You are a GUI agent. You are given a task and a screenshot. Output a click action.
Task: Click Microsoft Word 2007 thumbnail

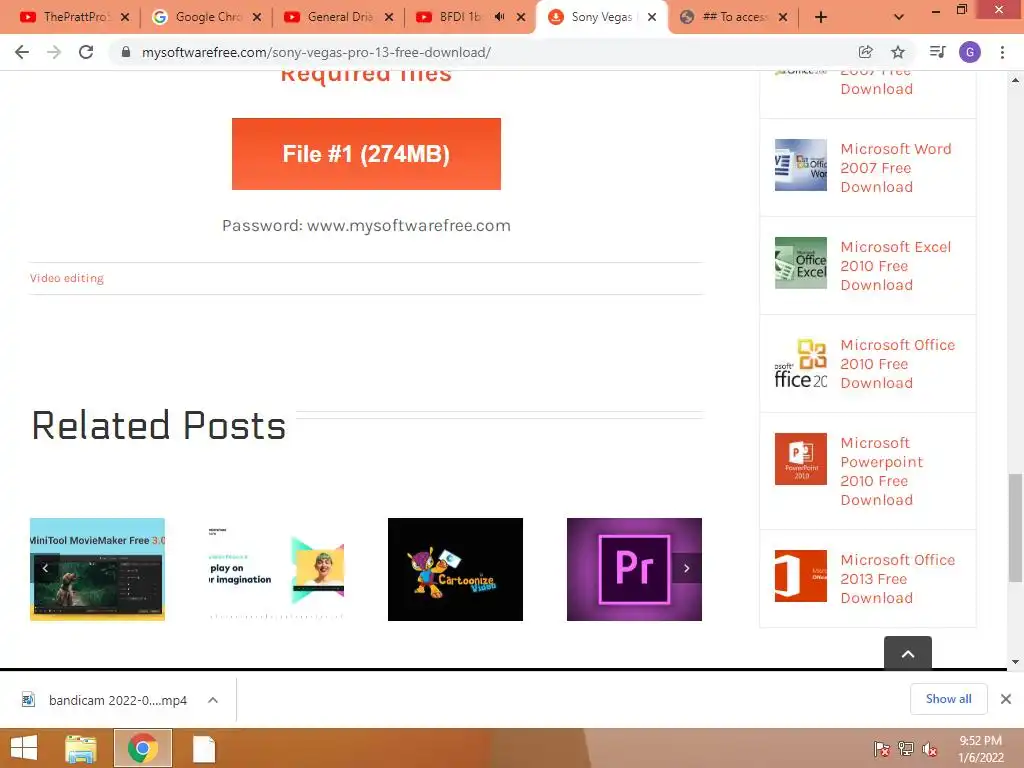pos(801,165)
